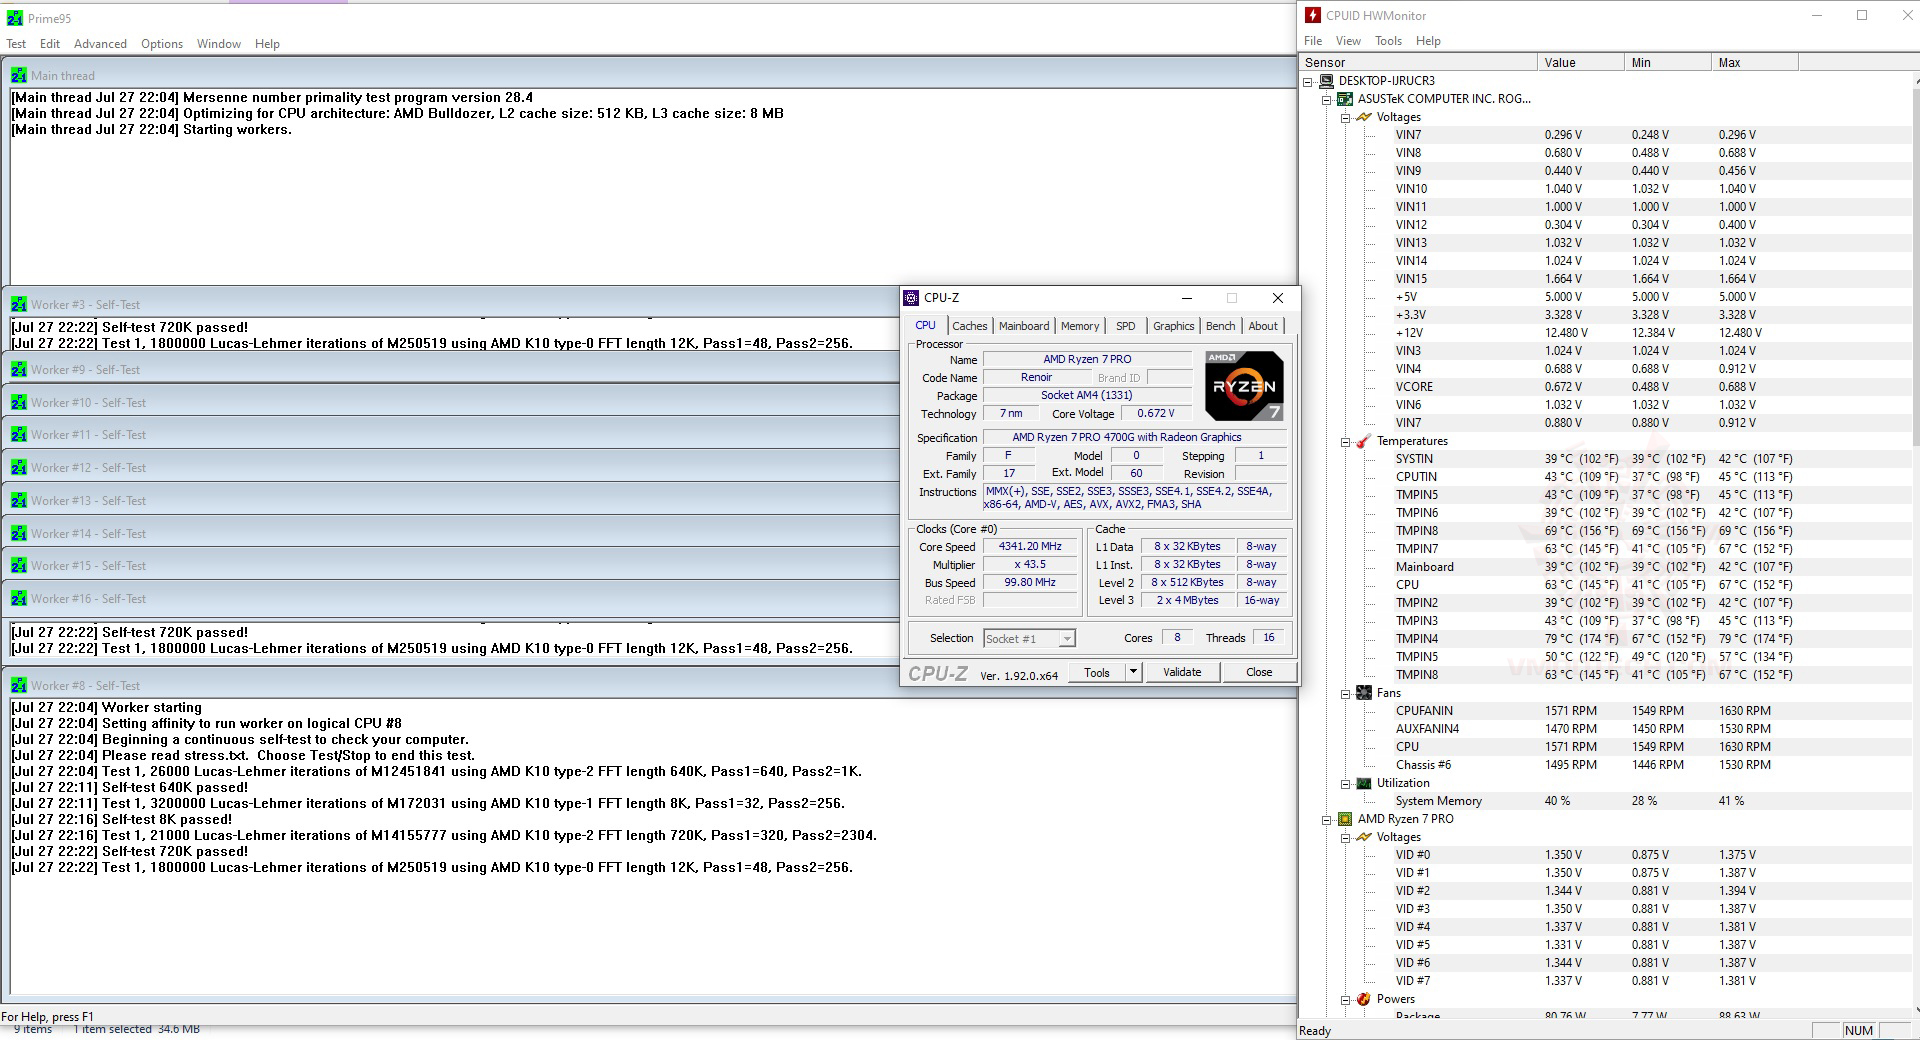Click the ASUSTeK motherboard icon in HWMonitor
The image size is (1920, 1040).
(1345, 99)
